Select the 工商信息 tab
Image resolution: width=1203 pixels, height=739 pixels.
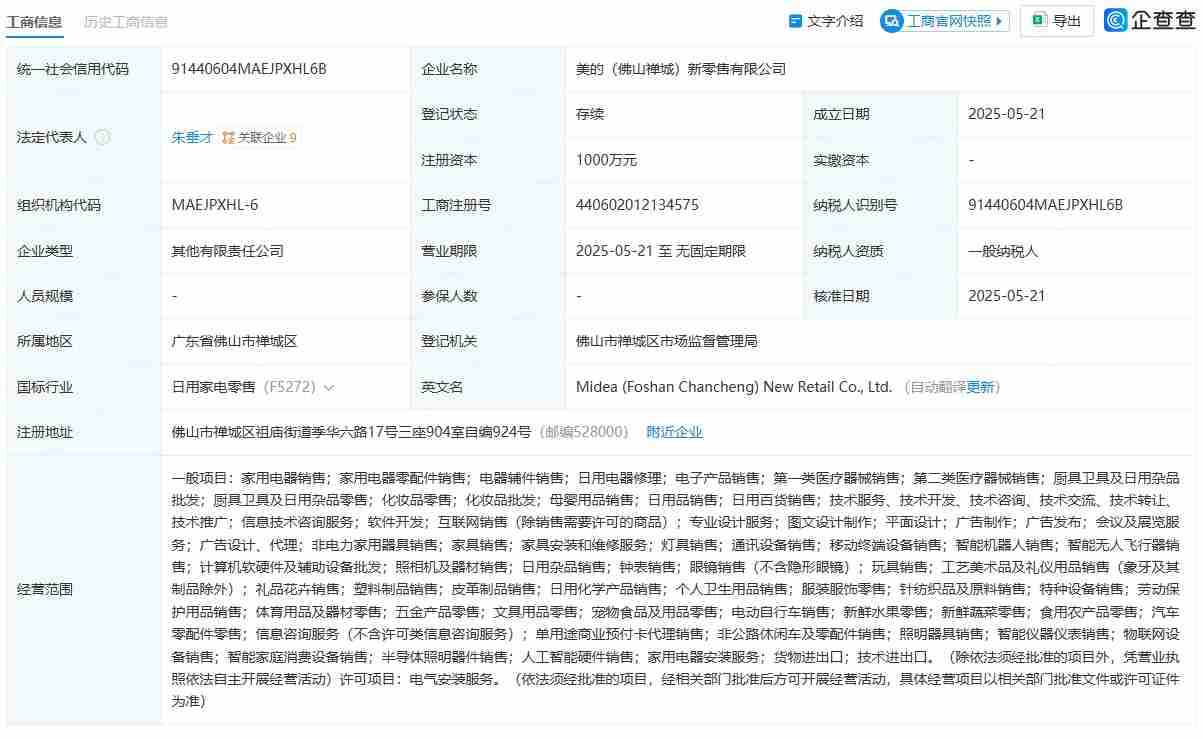(x=35, y=20)
